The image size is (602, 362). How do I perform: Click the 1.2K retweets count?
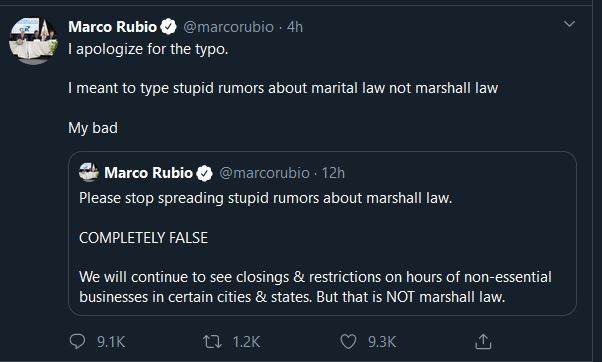(246, 342)
